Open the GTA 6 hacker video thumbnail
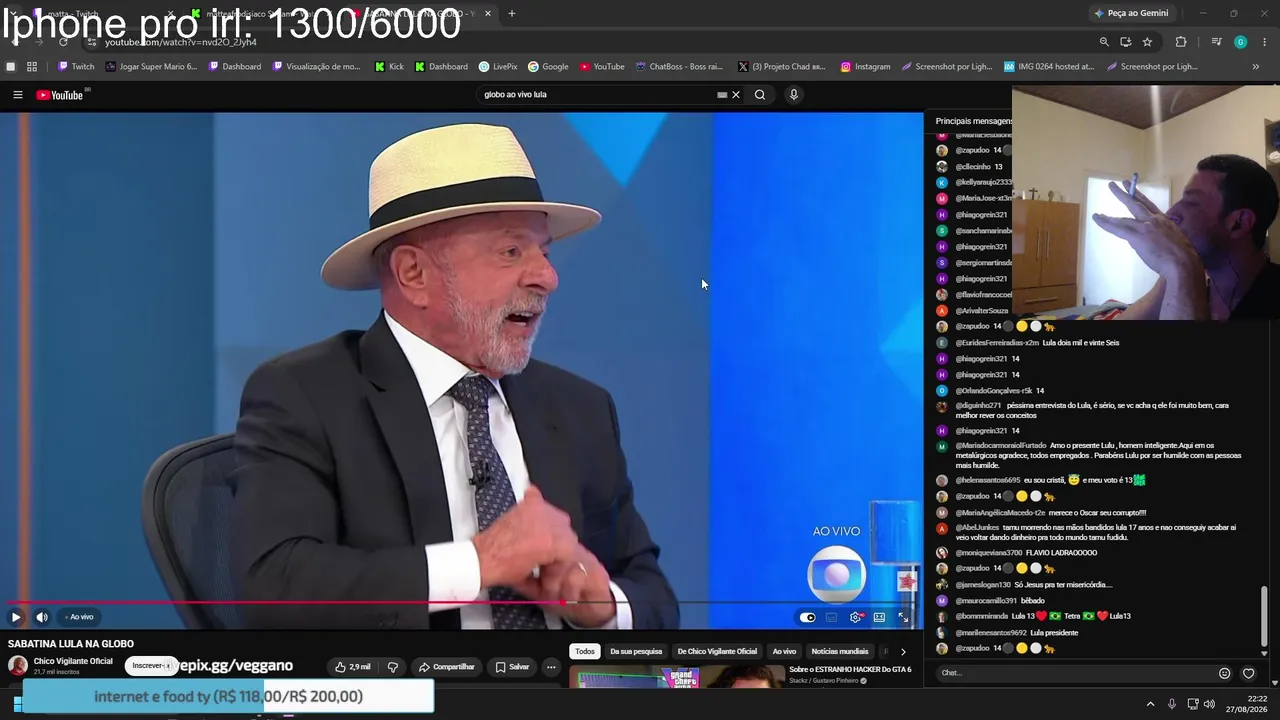 tap(675, 678)
